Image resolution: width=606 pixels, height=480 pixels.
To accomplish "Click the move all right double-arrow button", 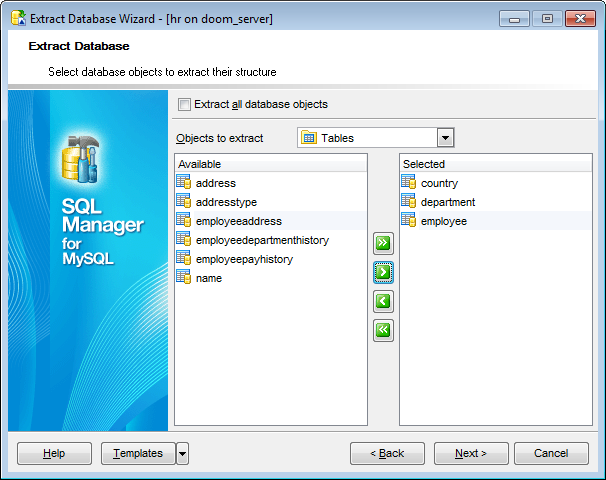I will (x=383, y=243).
